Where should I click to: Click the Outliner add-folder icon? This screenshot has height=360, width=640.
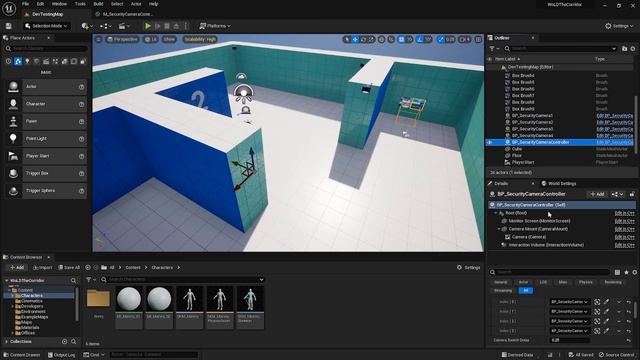[x=624, y=49]
